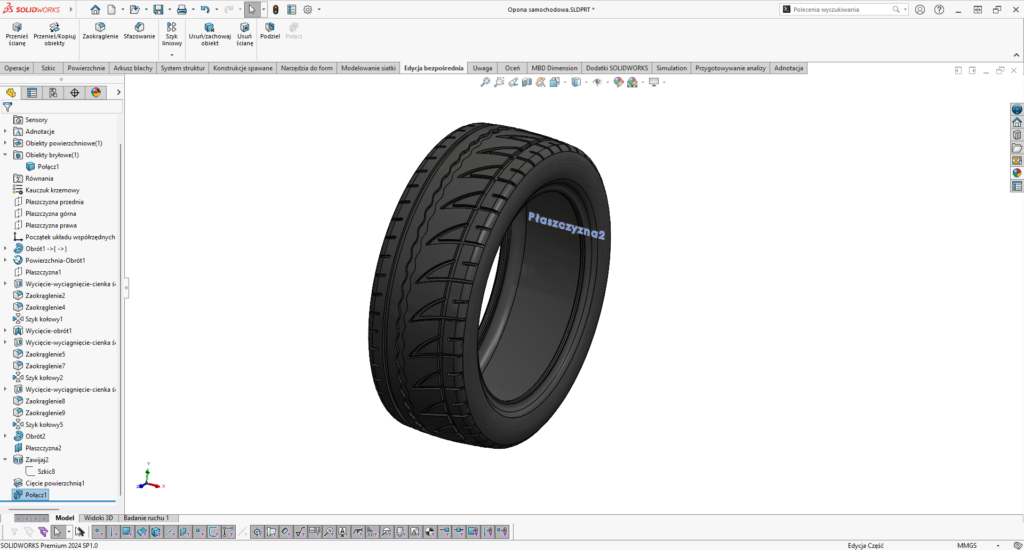Toggle the filter planes button

184,532
